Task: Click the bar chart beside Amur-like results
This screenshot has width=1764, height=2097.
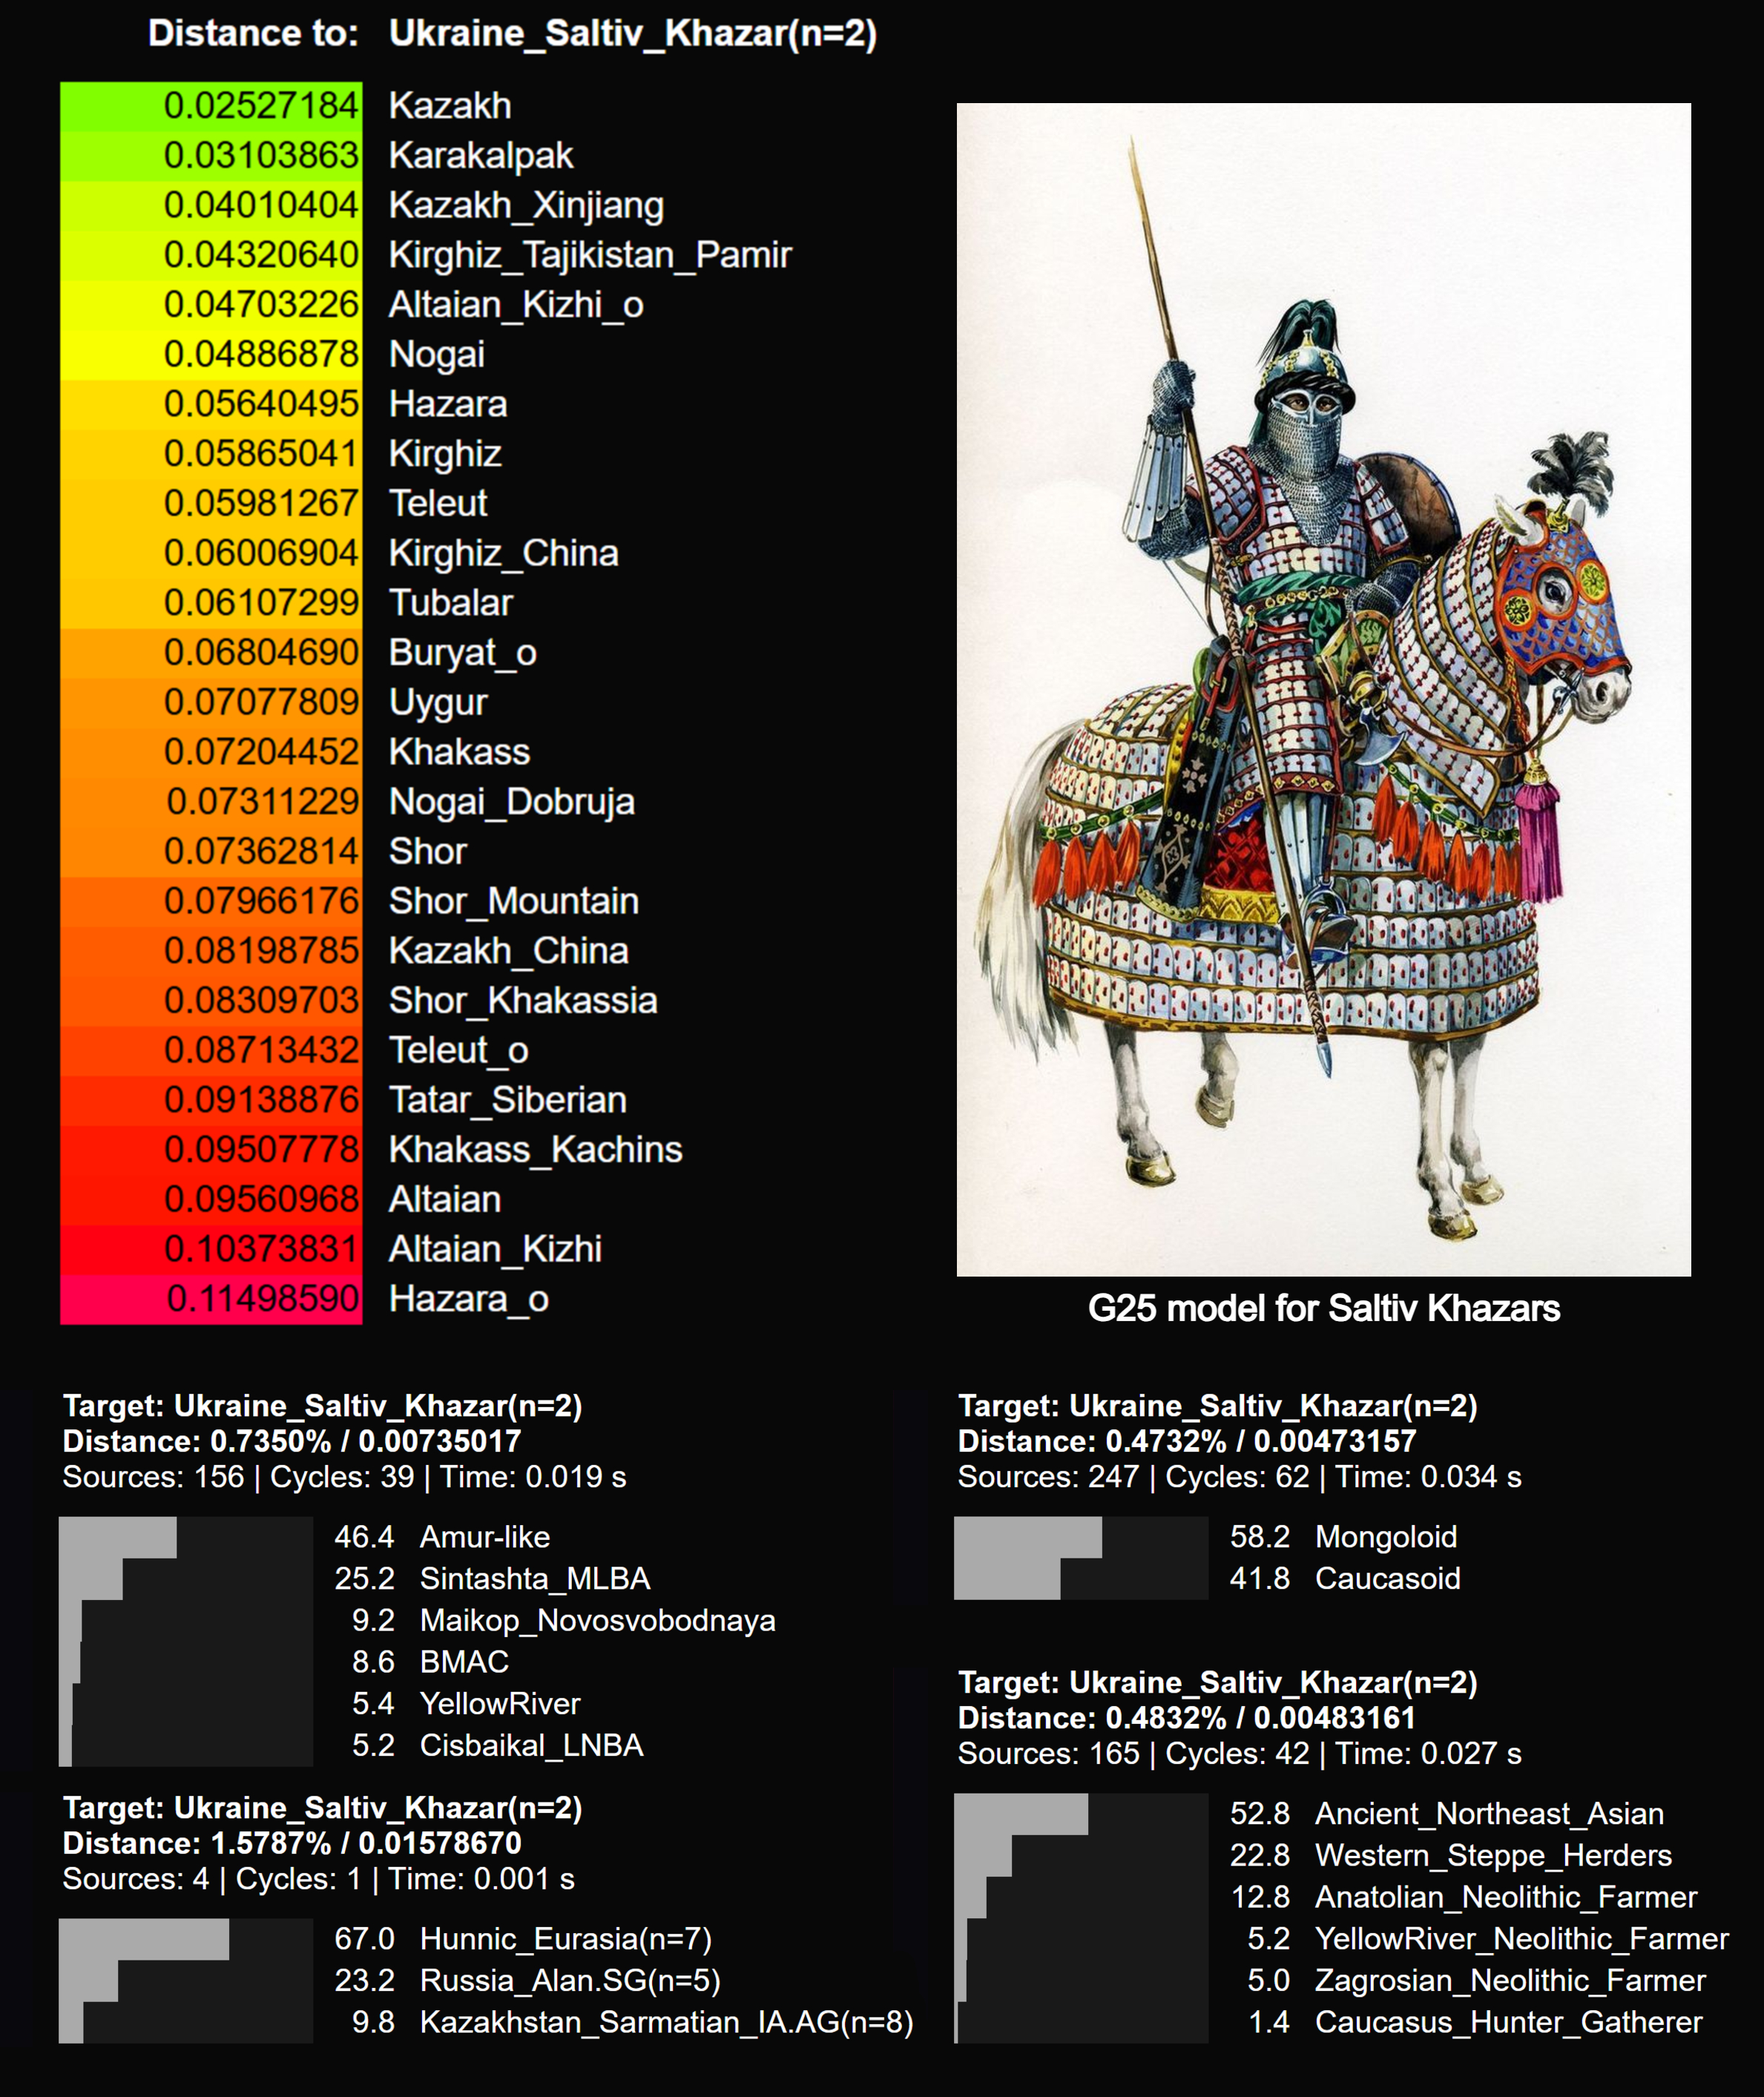Action: 185,1640
